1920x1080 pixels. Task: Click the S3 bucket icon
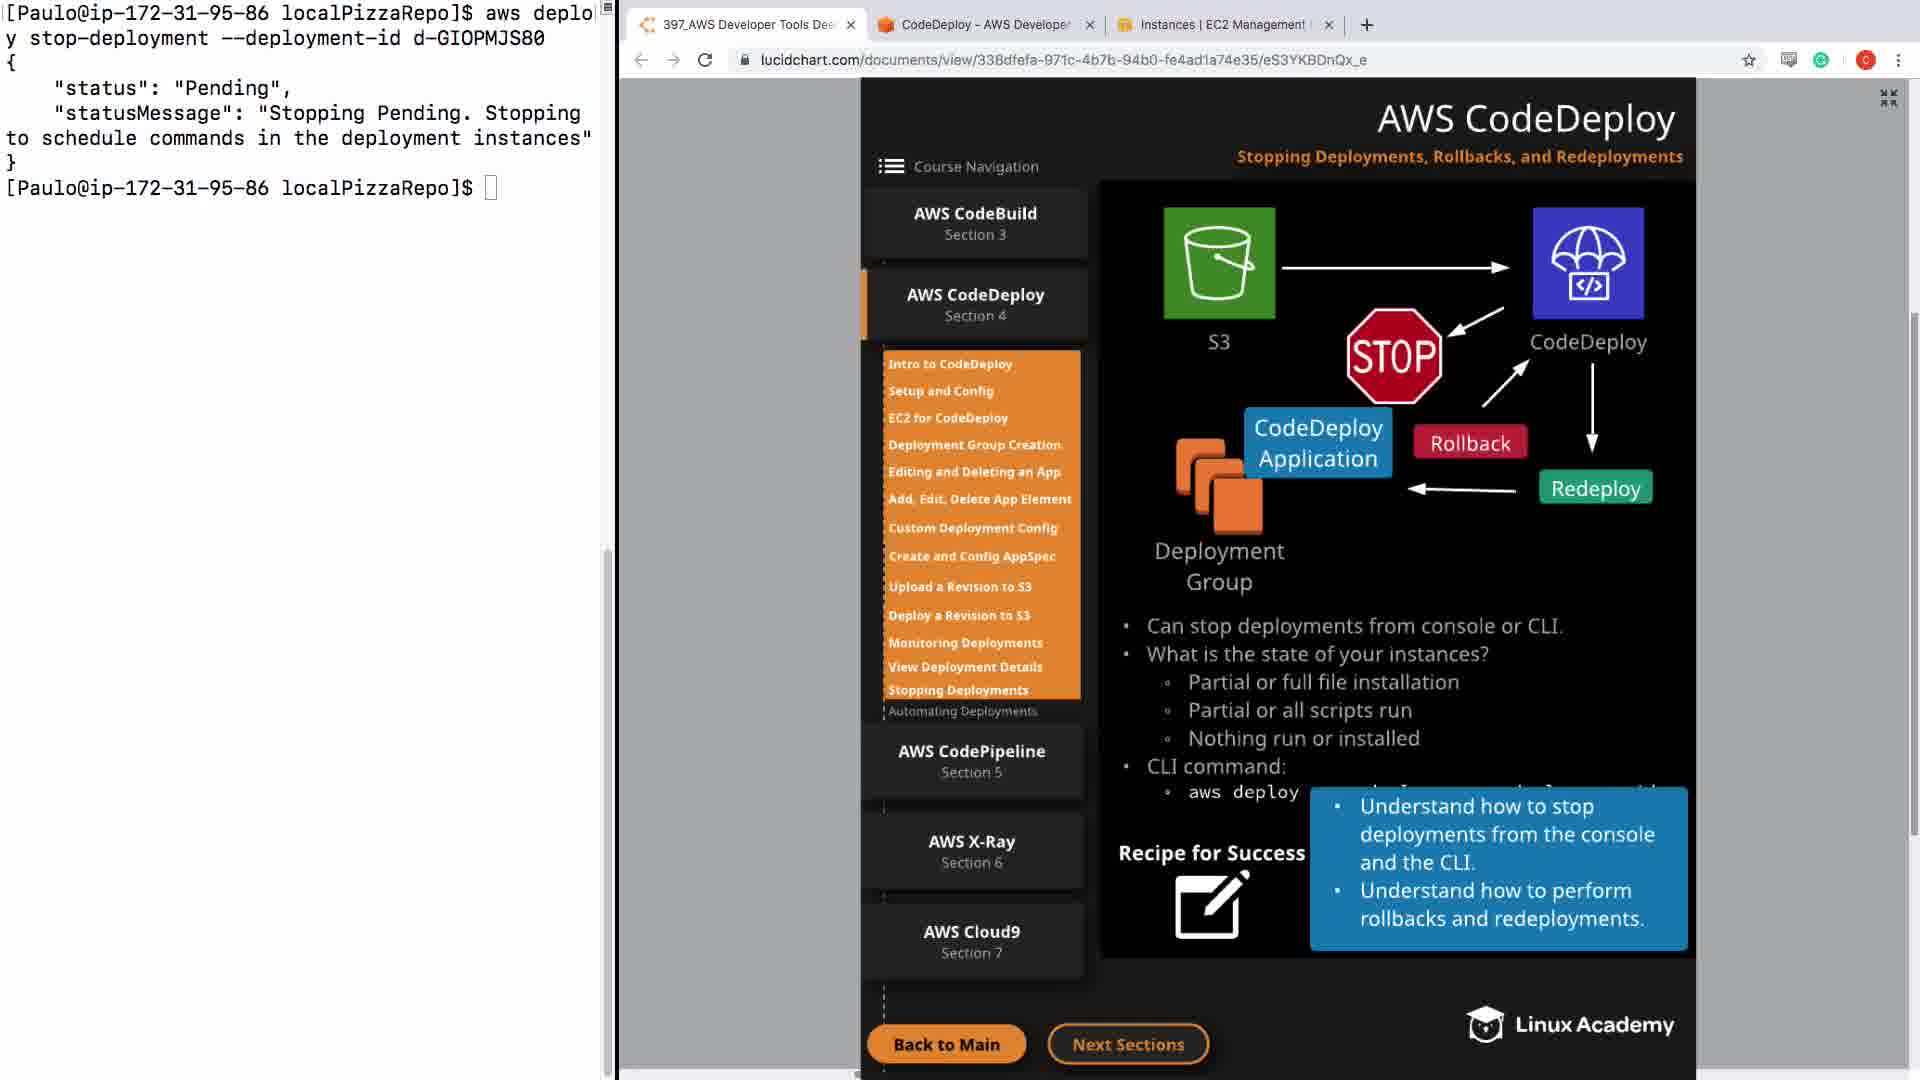[x=1219, y=263]
